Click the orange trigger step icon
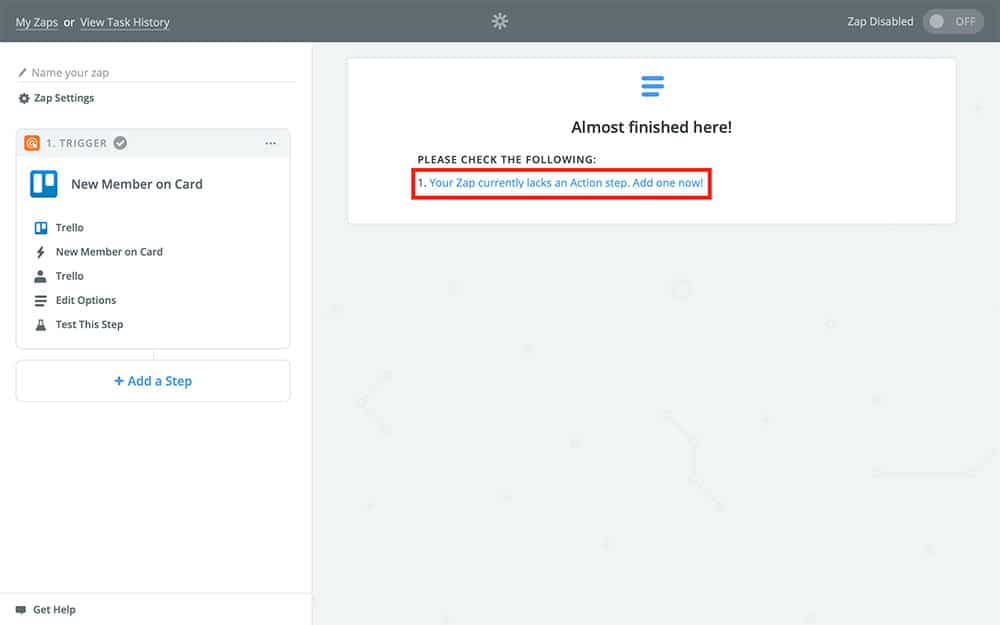 coord(32,143)
